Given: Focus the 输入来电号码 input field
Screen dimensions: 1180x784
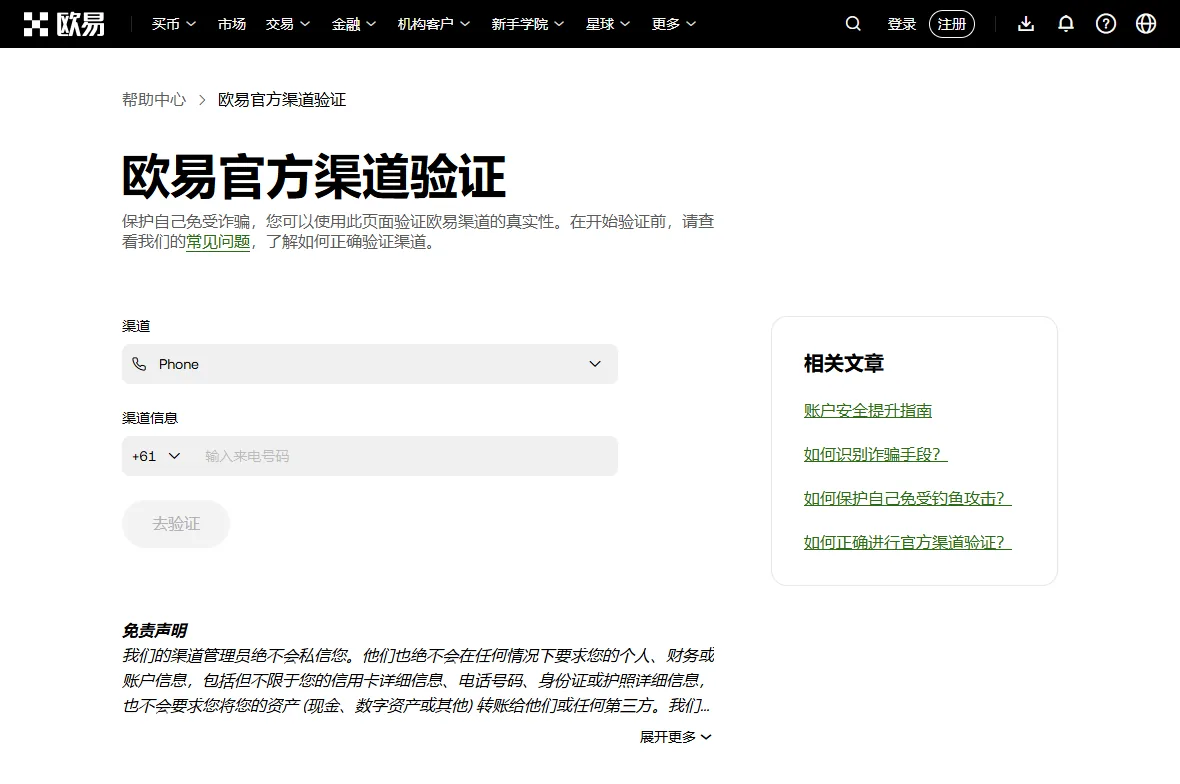Looking at the screenshot, I should 406,456.
